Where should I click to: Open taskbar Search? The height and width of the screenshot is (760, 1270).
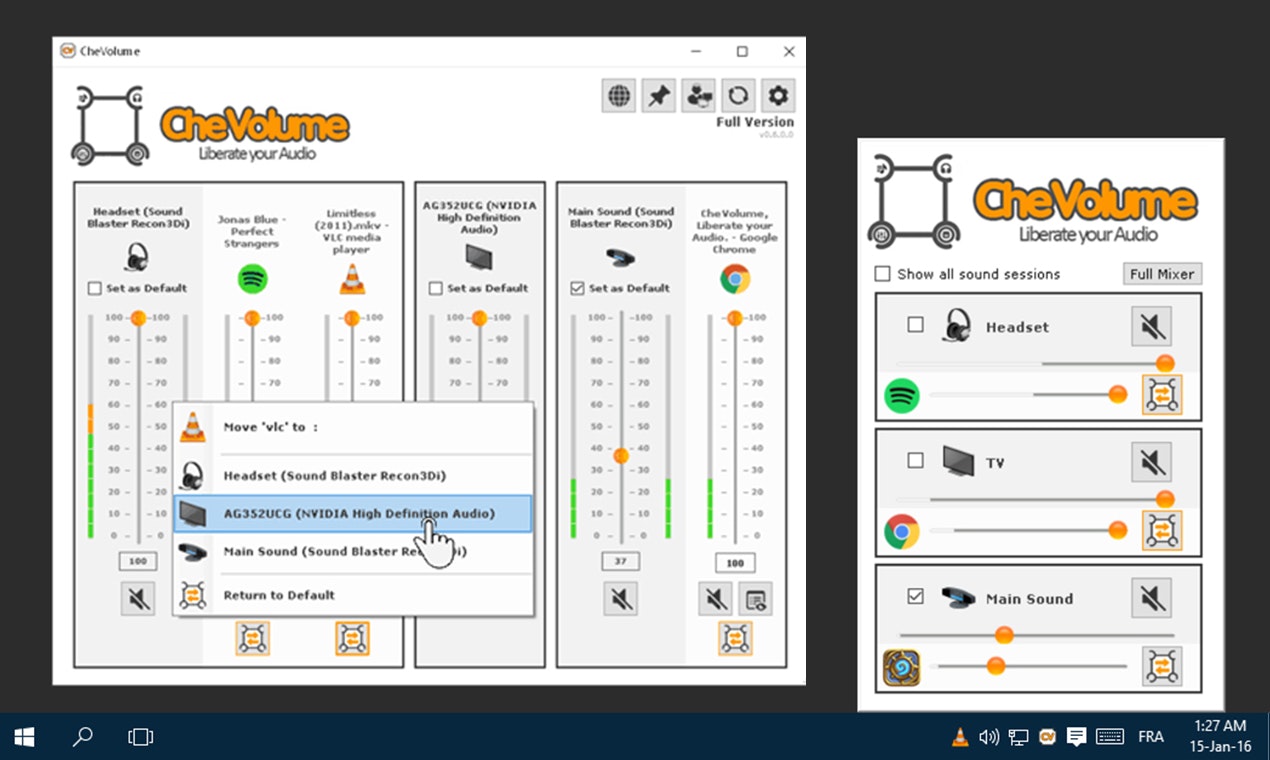(83, 737)
